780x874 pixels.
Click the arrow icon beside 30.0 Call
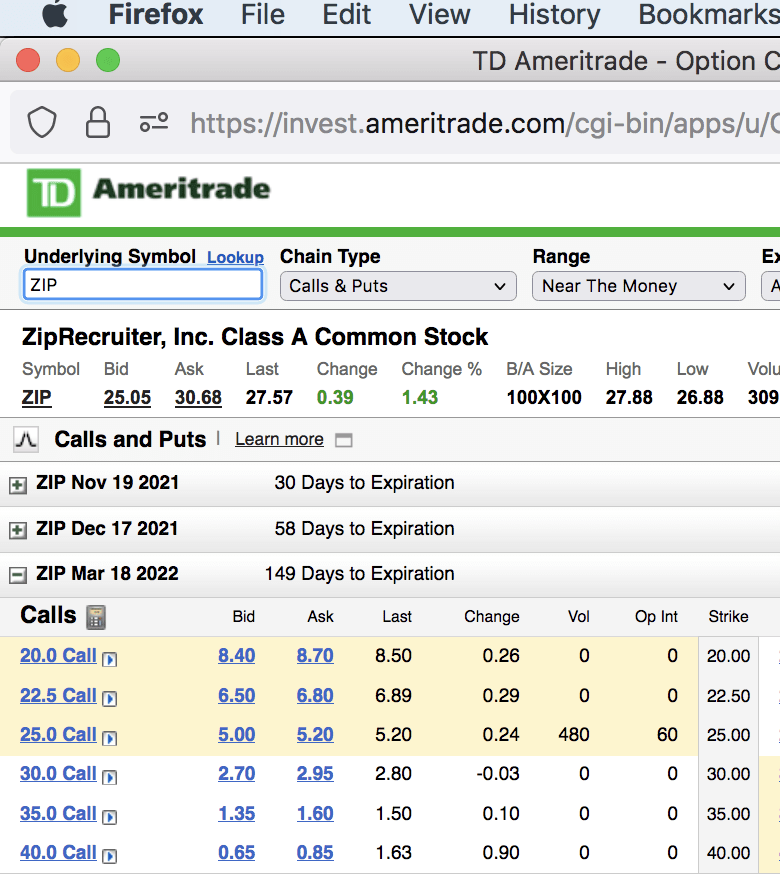click(x=110, y=777)
